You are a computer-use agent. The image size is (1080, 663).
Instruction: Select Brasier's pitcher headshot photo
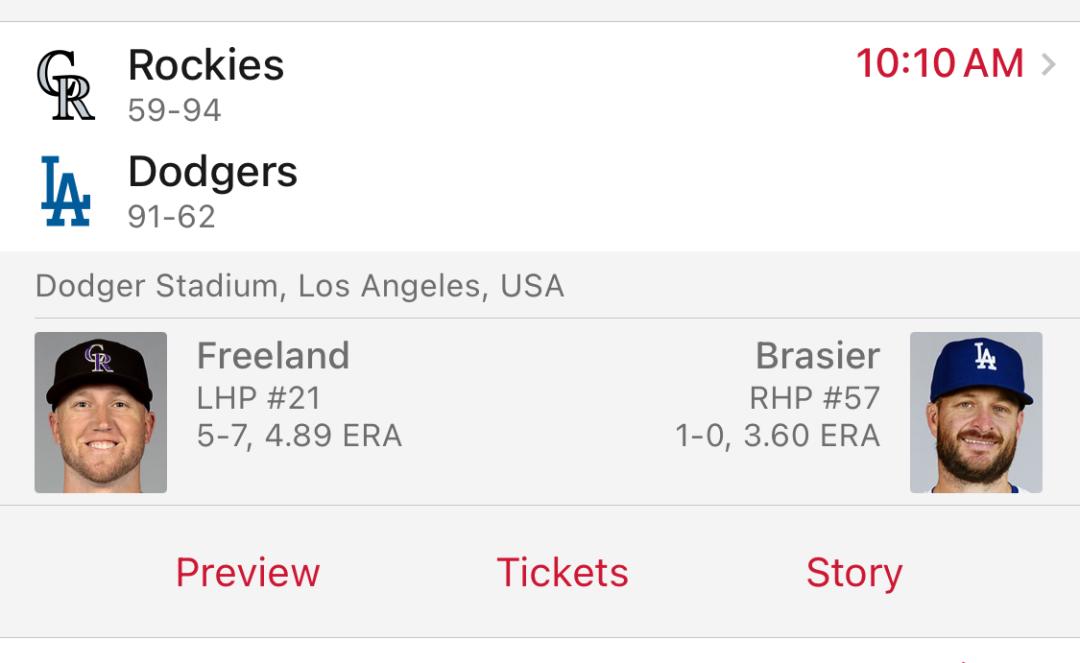(x=976, y=412)
